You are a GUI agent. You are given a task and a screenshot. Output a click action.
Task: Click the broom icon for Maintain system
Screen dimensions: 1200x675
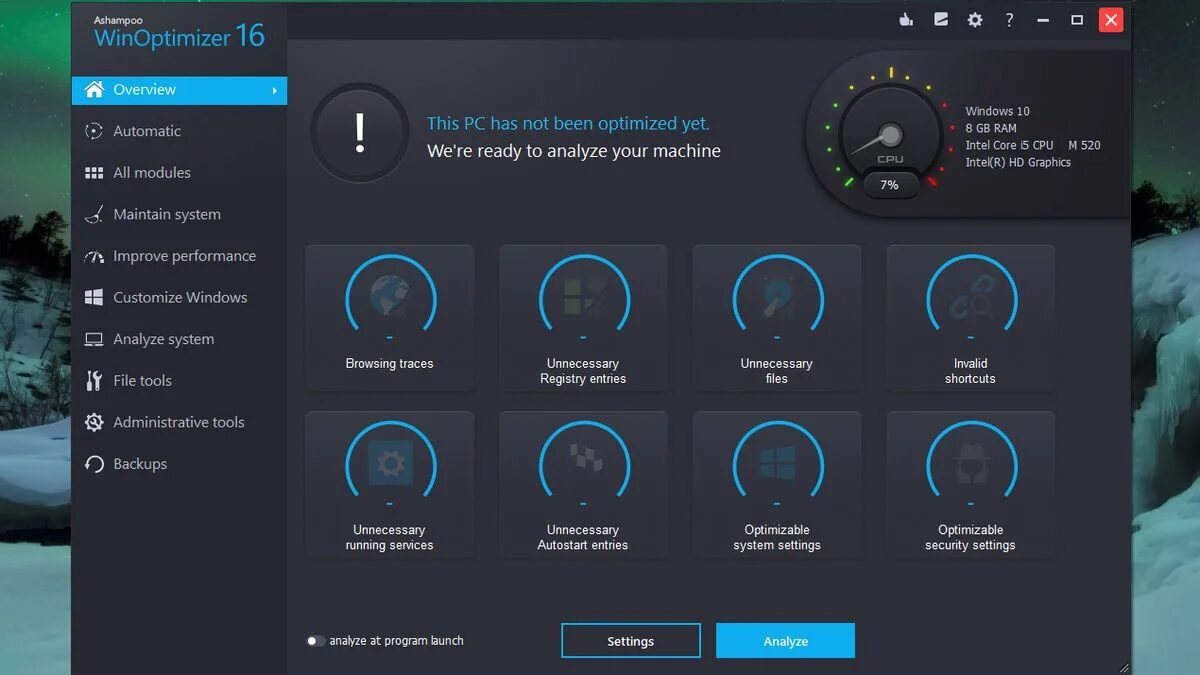(94, 214)
